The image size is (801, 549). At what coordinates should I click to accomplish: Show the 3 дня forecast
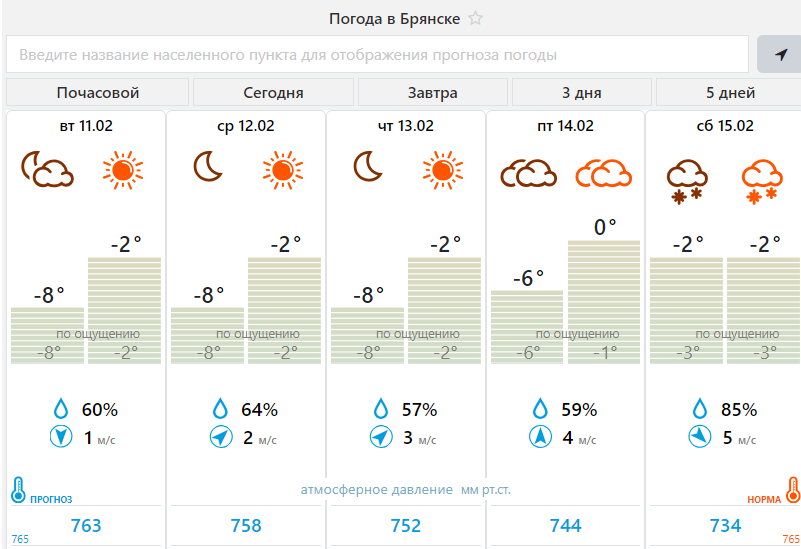581,93
